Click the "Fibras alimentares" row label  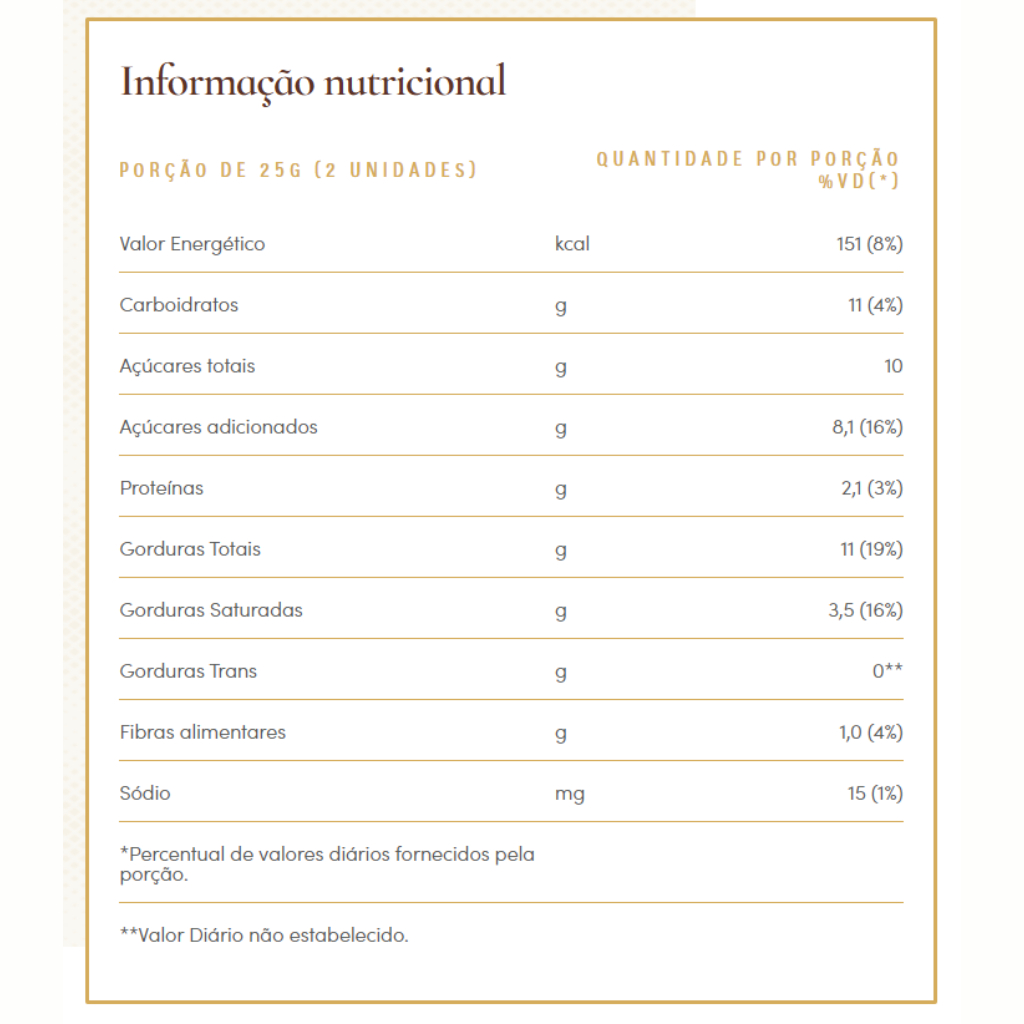[202, 732]
